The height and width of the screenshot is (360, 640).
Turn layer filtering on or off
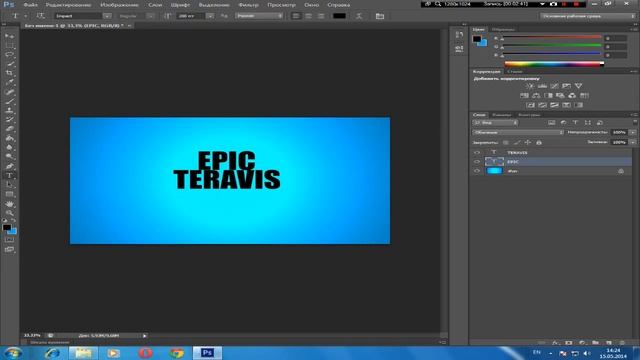tap(635, 122)
